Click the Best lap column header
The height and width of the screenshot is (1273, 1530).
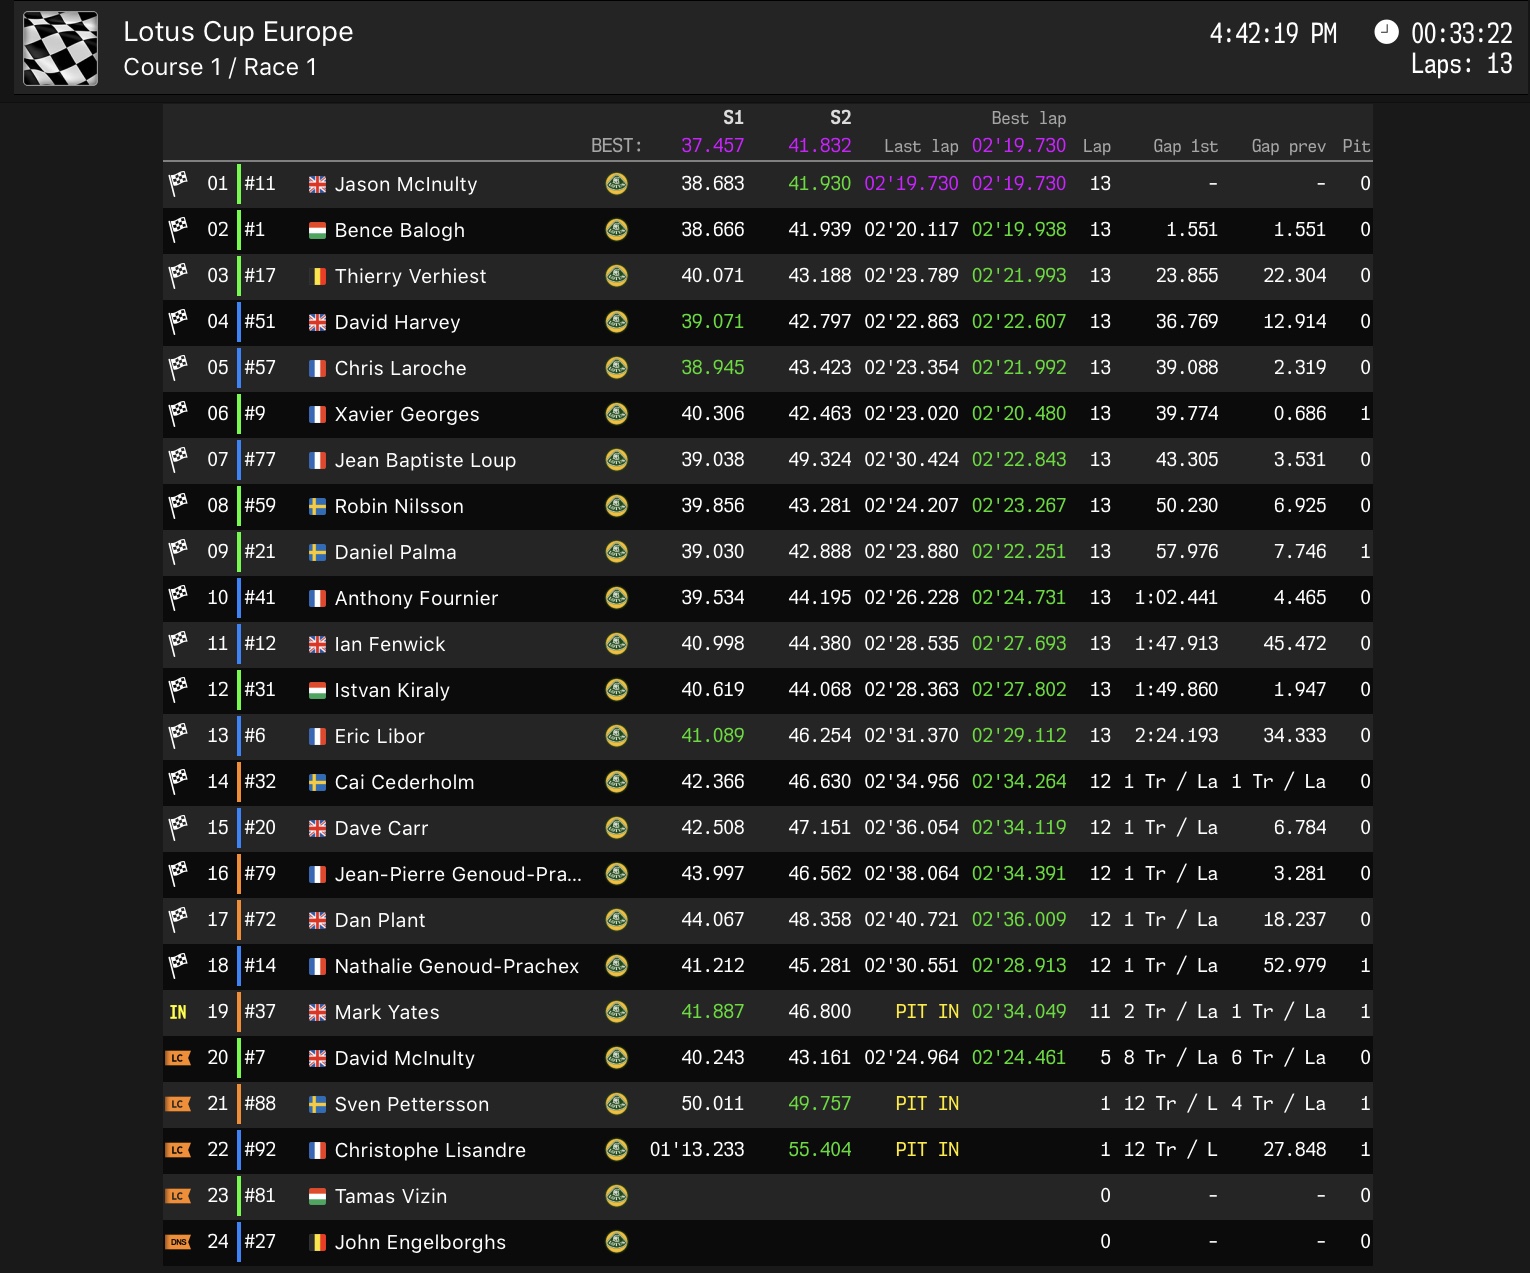[1028, 118]
